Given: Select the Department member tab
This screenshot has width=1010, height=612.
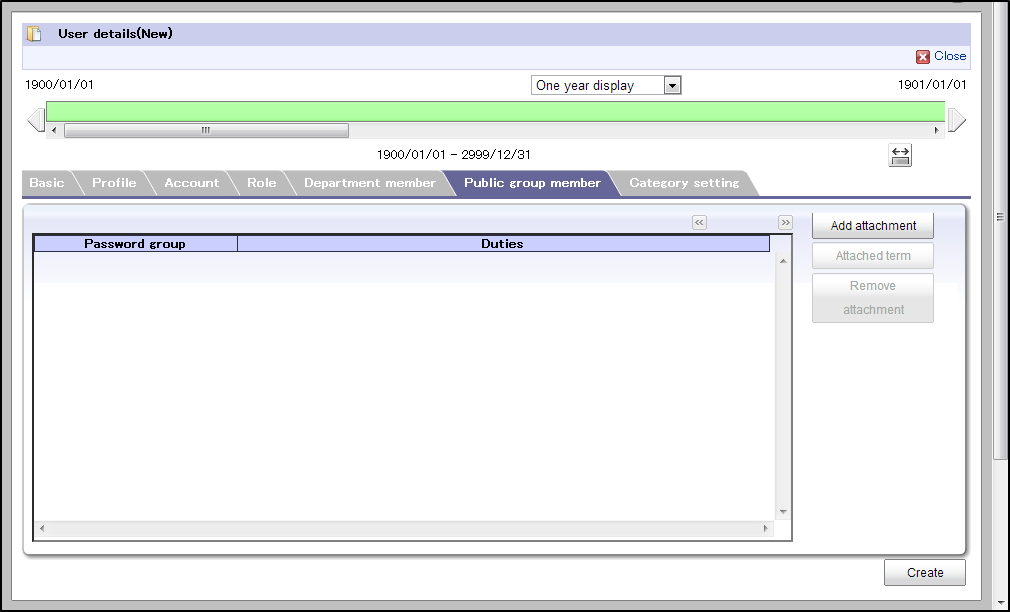Looking at the screenshot, I should point(370,183).
